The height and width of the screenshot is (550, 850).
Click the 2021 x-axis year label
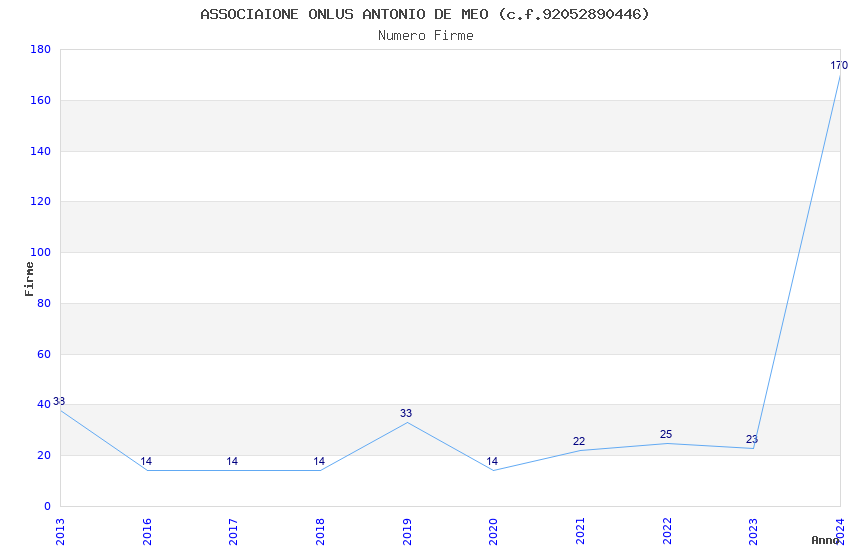pos(580,532)
